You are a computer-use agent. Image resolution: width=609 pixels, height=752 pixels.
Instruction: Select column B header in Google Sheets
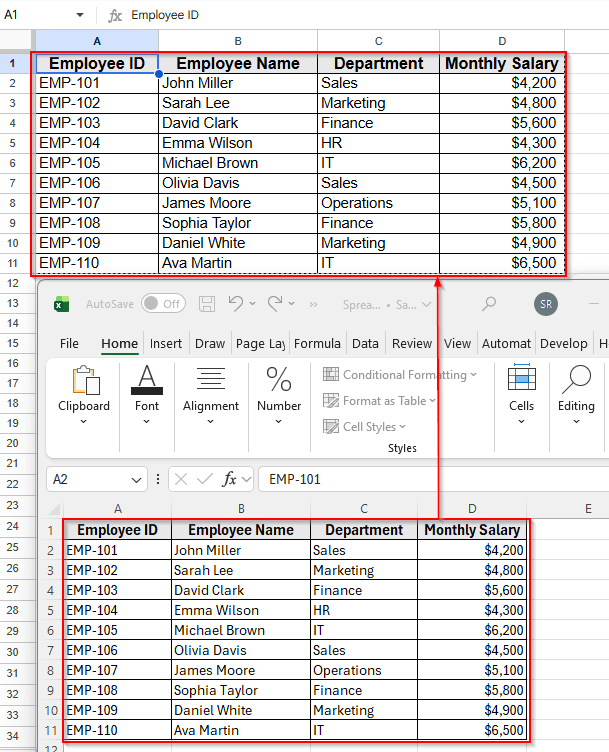[x=238, y=41]
